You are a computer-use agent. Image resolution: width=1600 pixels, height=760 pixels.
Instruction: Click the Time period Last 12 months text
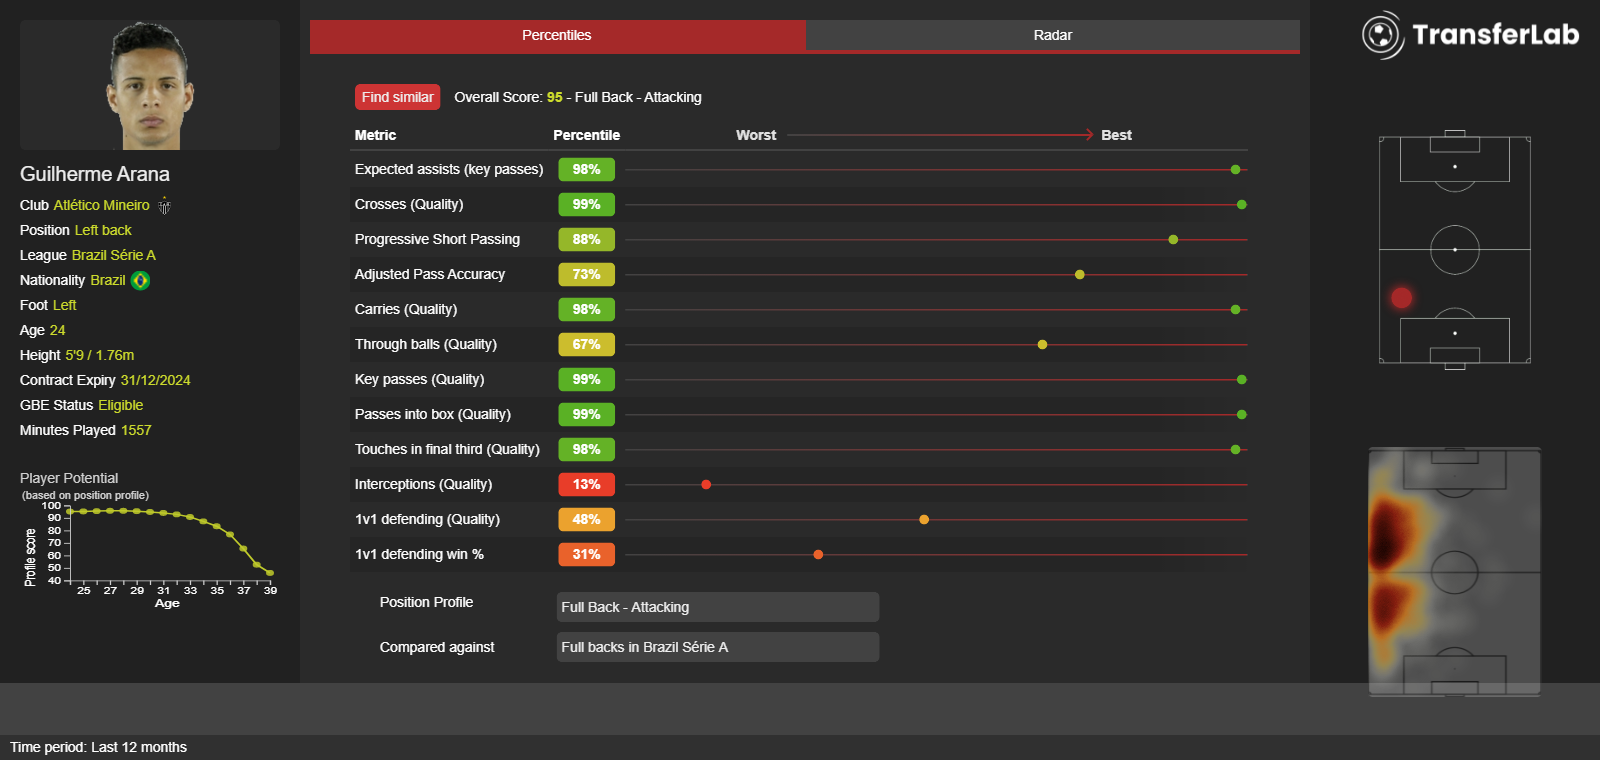pyautogui.click(x=98, y=747)
